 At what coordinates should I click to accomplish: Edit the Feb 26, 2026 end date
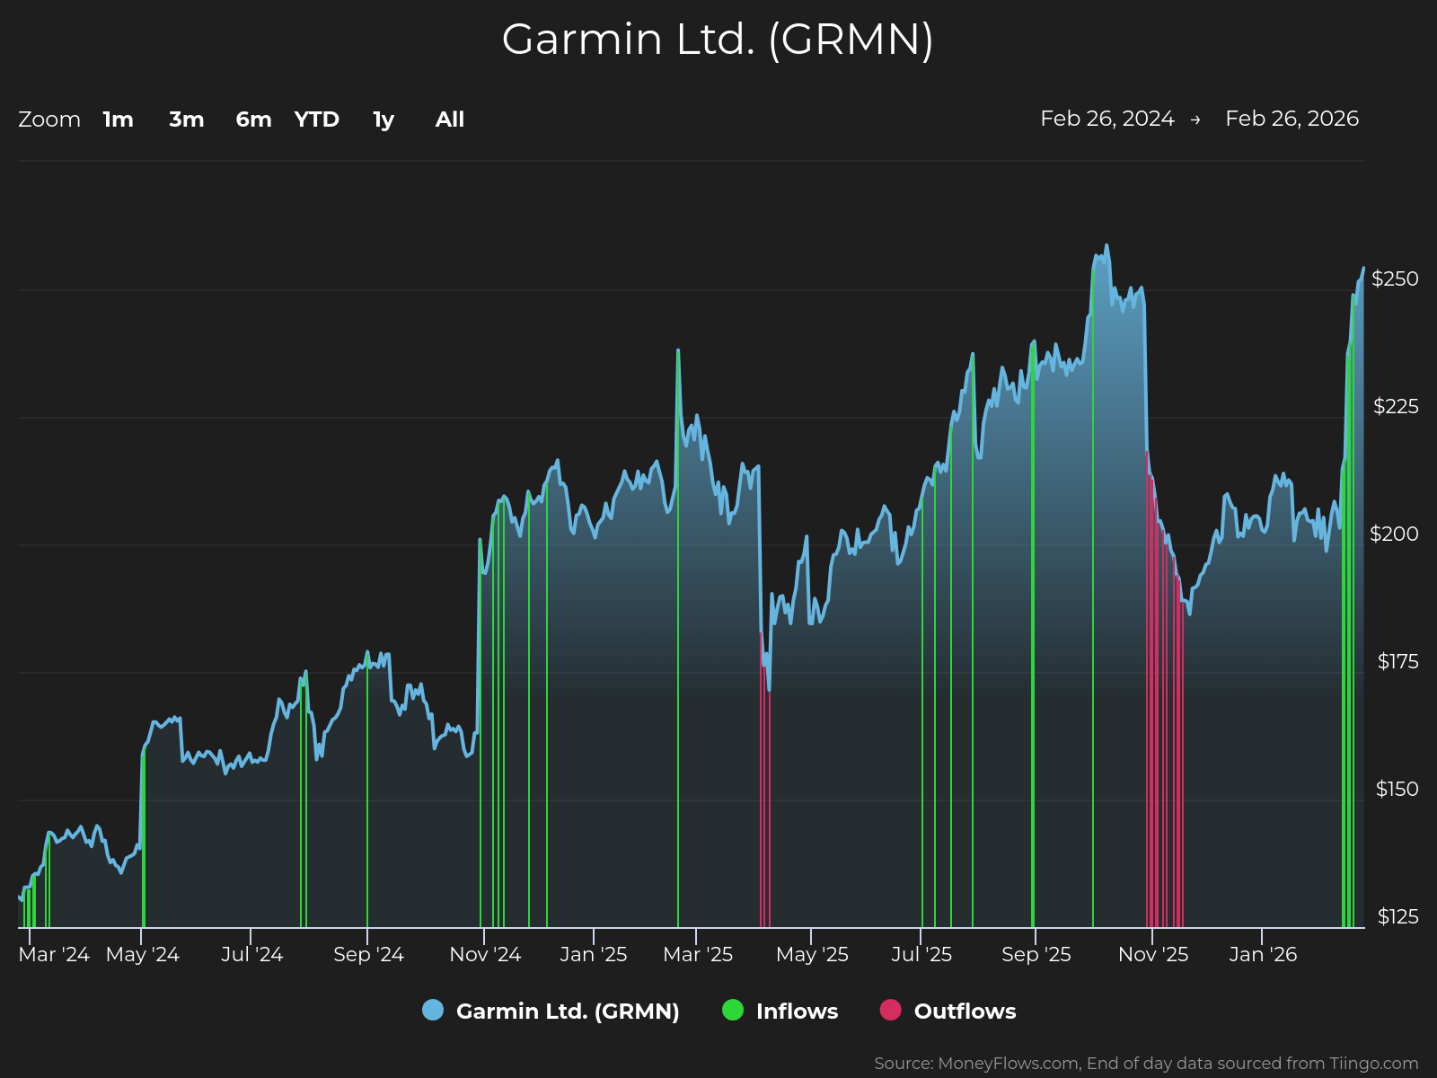click(1292, 118)
